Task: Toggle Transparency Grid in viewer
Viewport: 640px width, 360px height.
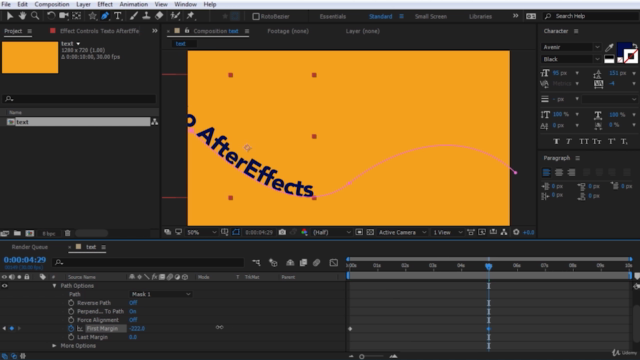Action: tap(370, 232)
